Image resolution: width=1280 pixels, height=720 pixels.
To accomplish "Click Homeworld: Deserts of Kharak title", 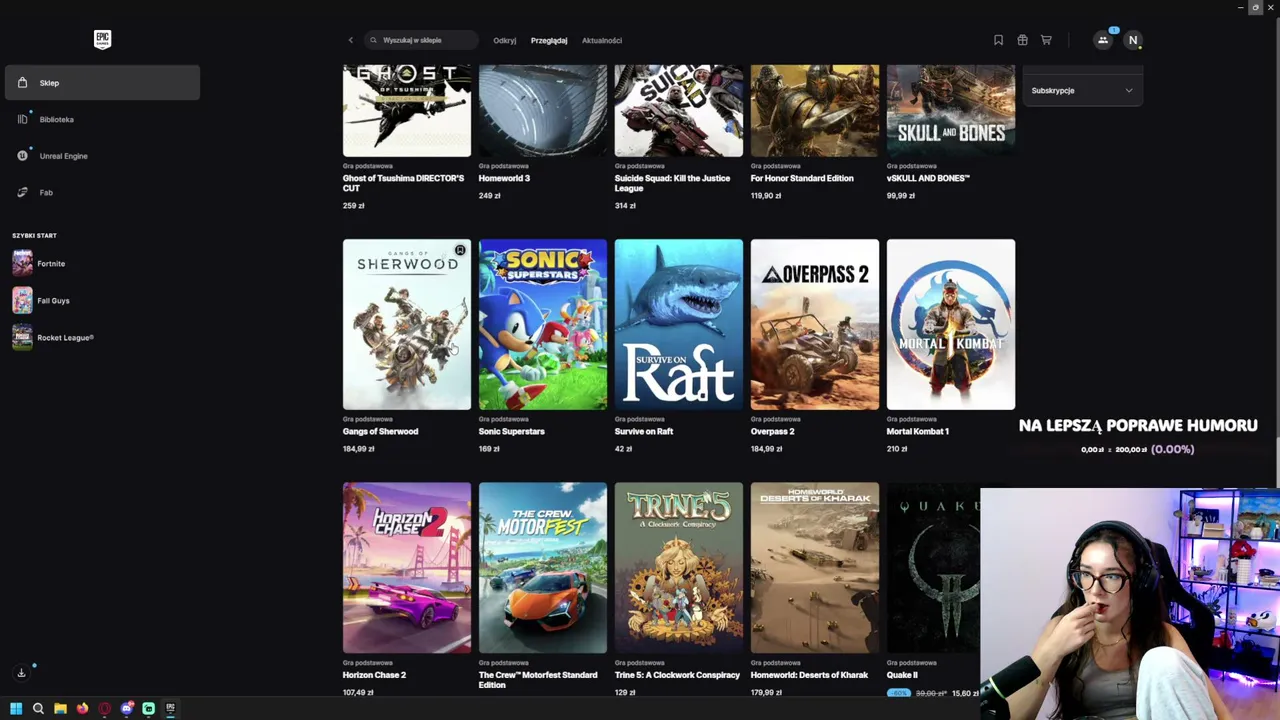I will (809, 675).
